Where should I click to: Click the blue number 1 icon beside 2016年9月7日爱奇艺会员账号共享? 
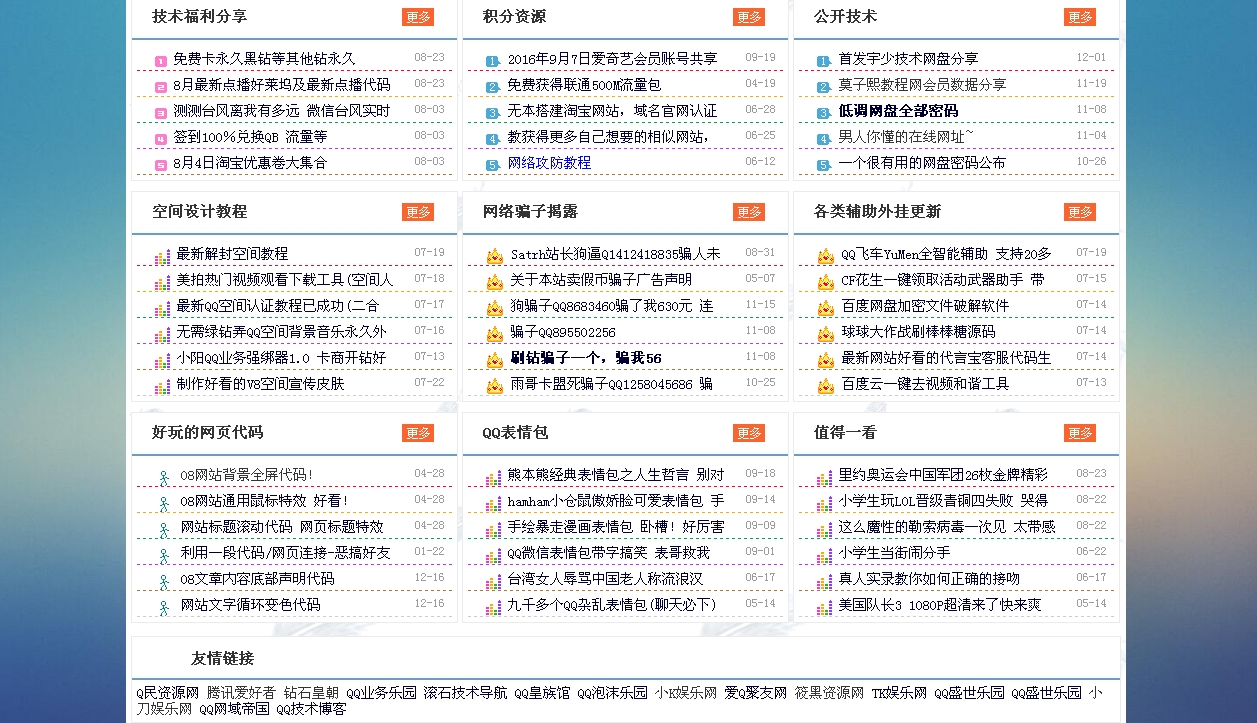(x=492, y=61)
